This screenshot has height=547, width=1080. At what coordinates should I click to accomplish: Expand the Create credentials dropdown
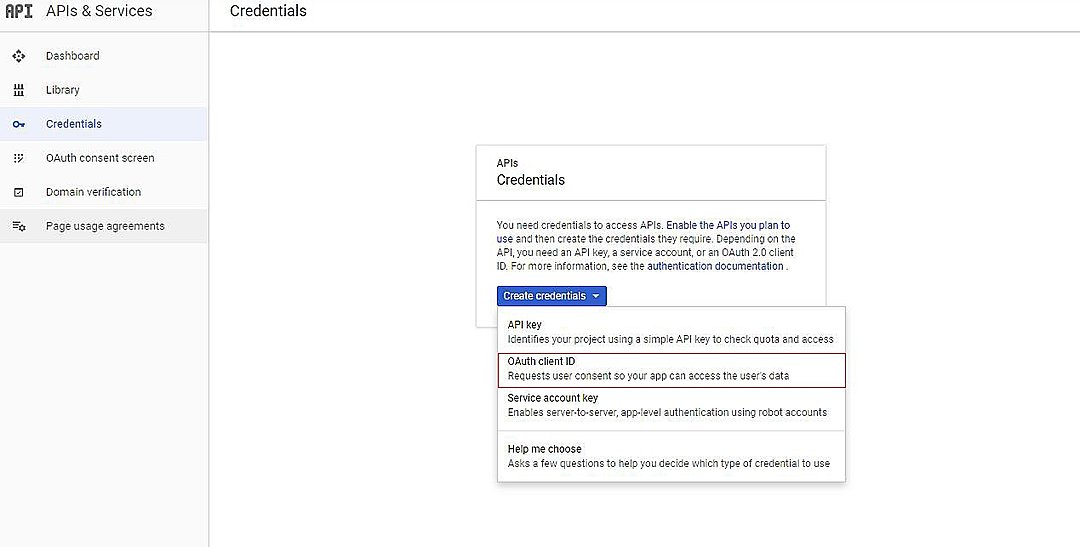pos(545,296)
